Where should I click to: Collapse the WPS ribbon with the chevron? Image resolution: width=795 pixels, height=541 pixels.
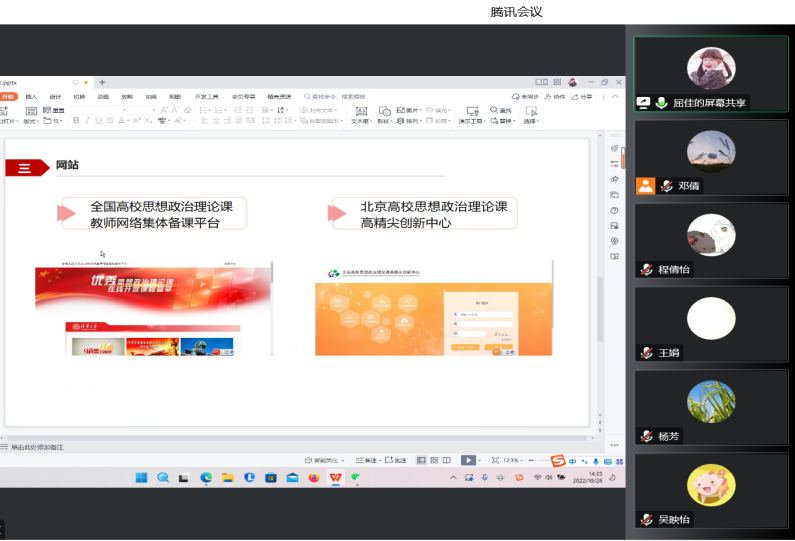point(616,96)
